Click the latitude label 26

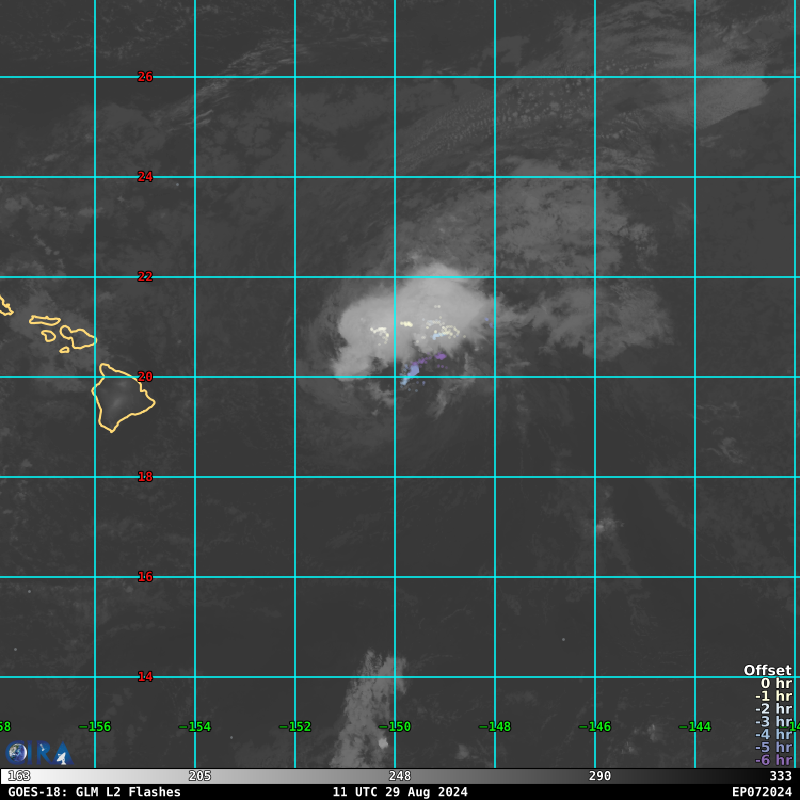[145, 77]
